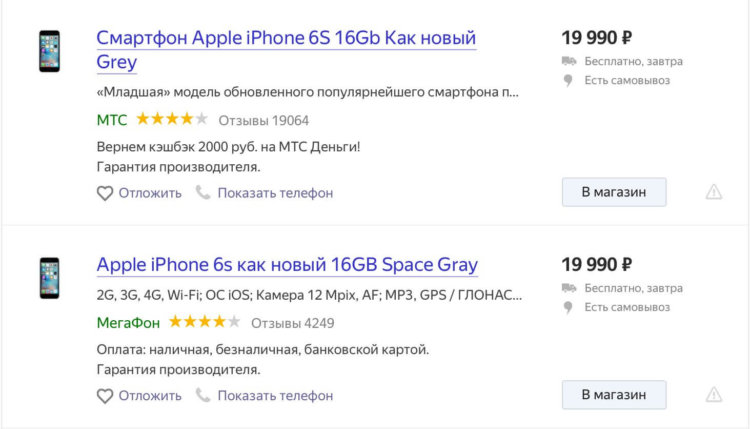Report the MegaFon offer via the warning triangle
The height and width of the screenshot is (429, 750).
click(714, 395)
